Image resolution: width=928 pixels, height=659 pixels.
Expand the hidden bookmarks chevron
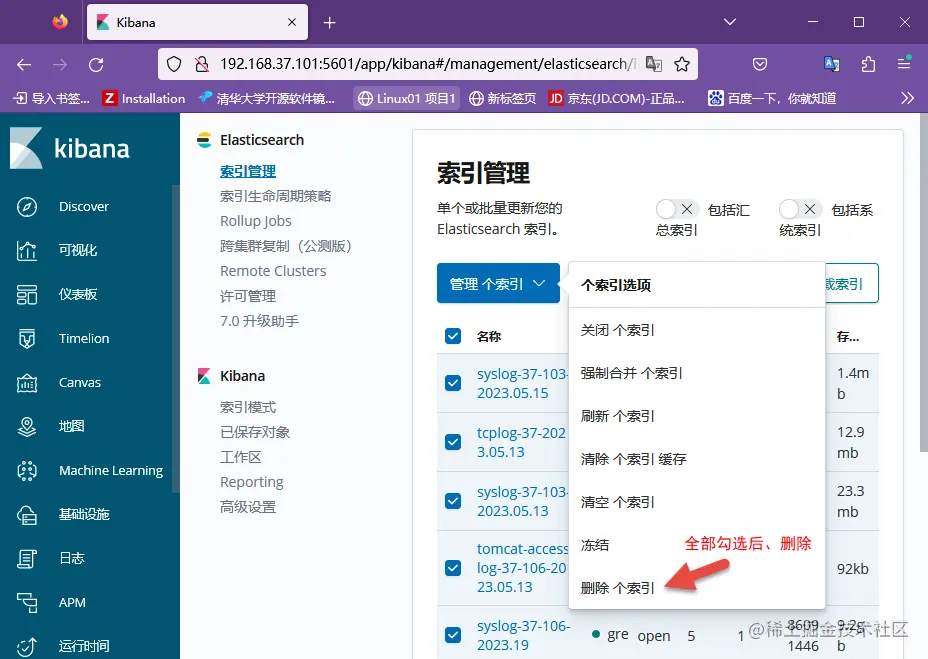(x=907, y=97)
